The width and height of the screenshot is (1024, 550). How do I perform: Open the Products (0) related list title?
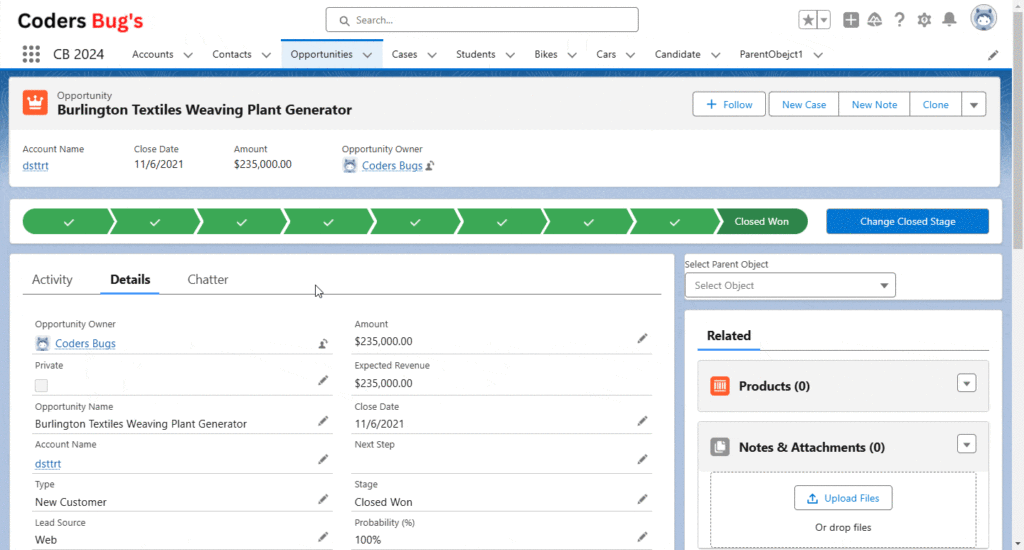click(x=774, y=386)
